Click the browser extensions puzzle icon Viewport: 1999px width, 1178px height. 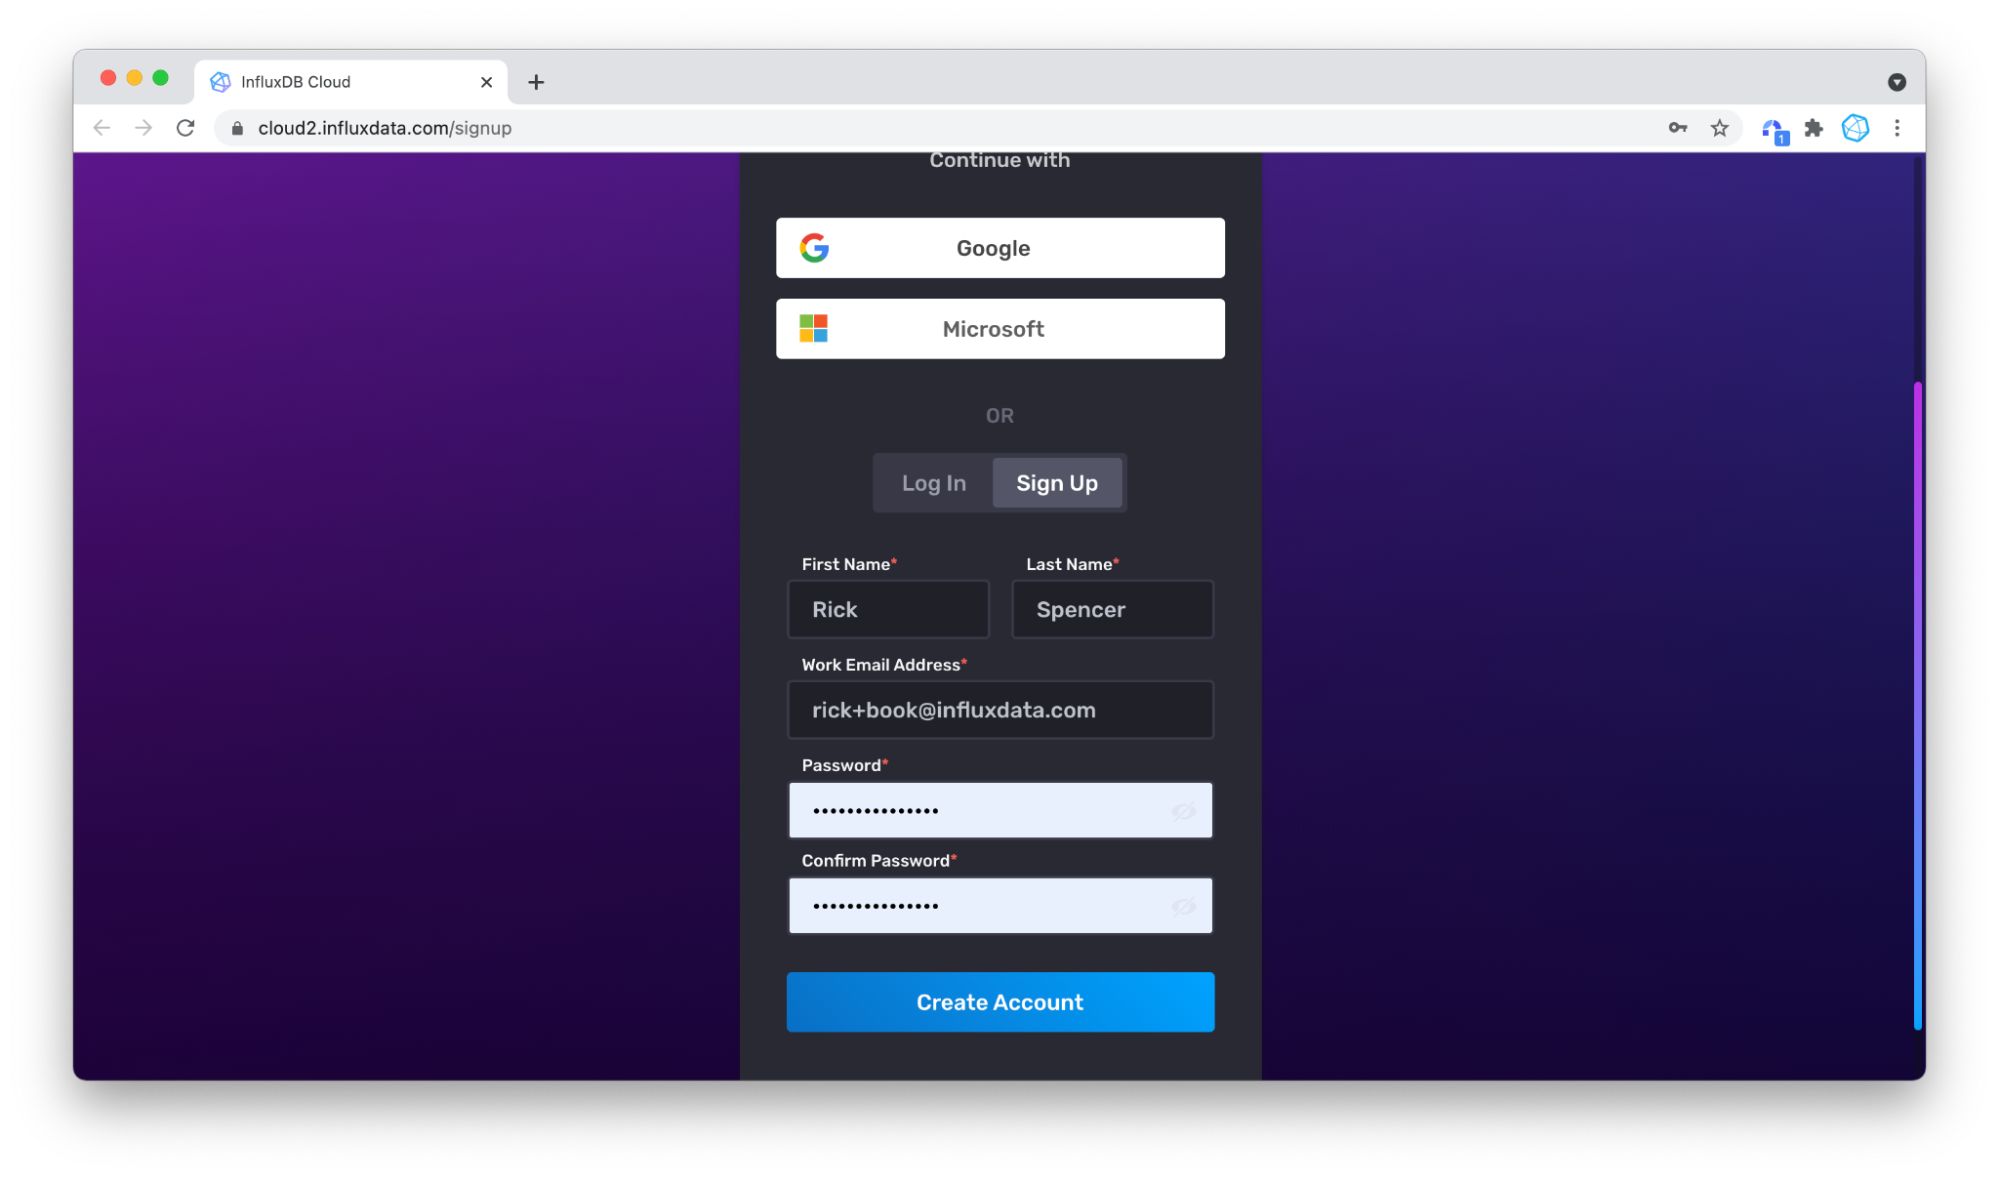[1813, 128]
